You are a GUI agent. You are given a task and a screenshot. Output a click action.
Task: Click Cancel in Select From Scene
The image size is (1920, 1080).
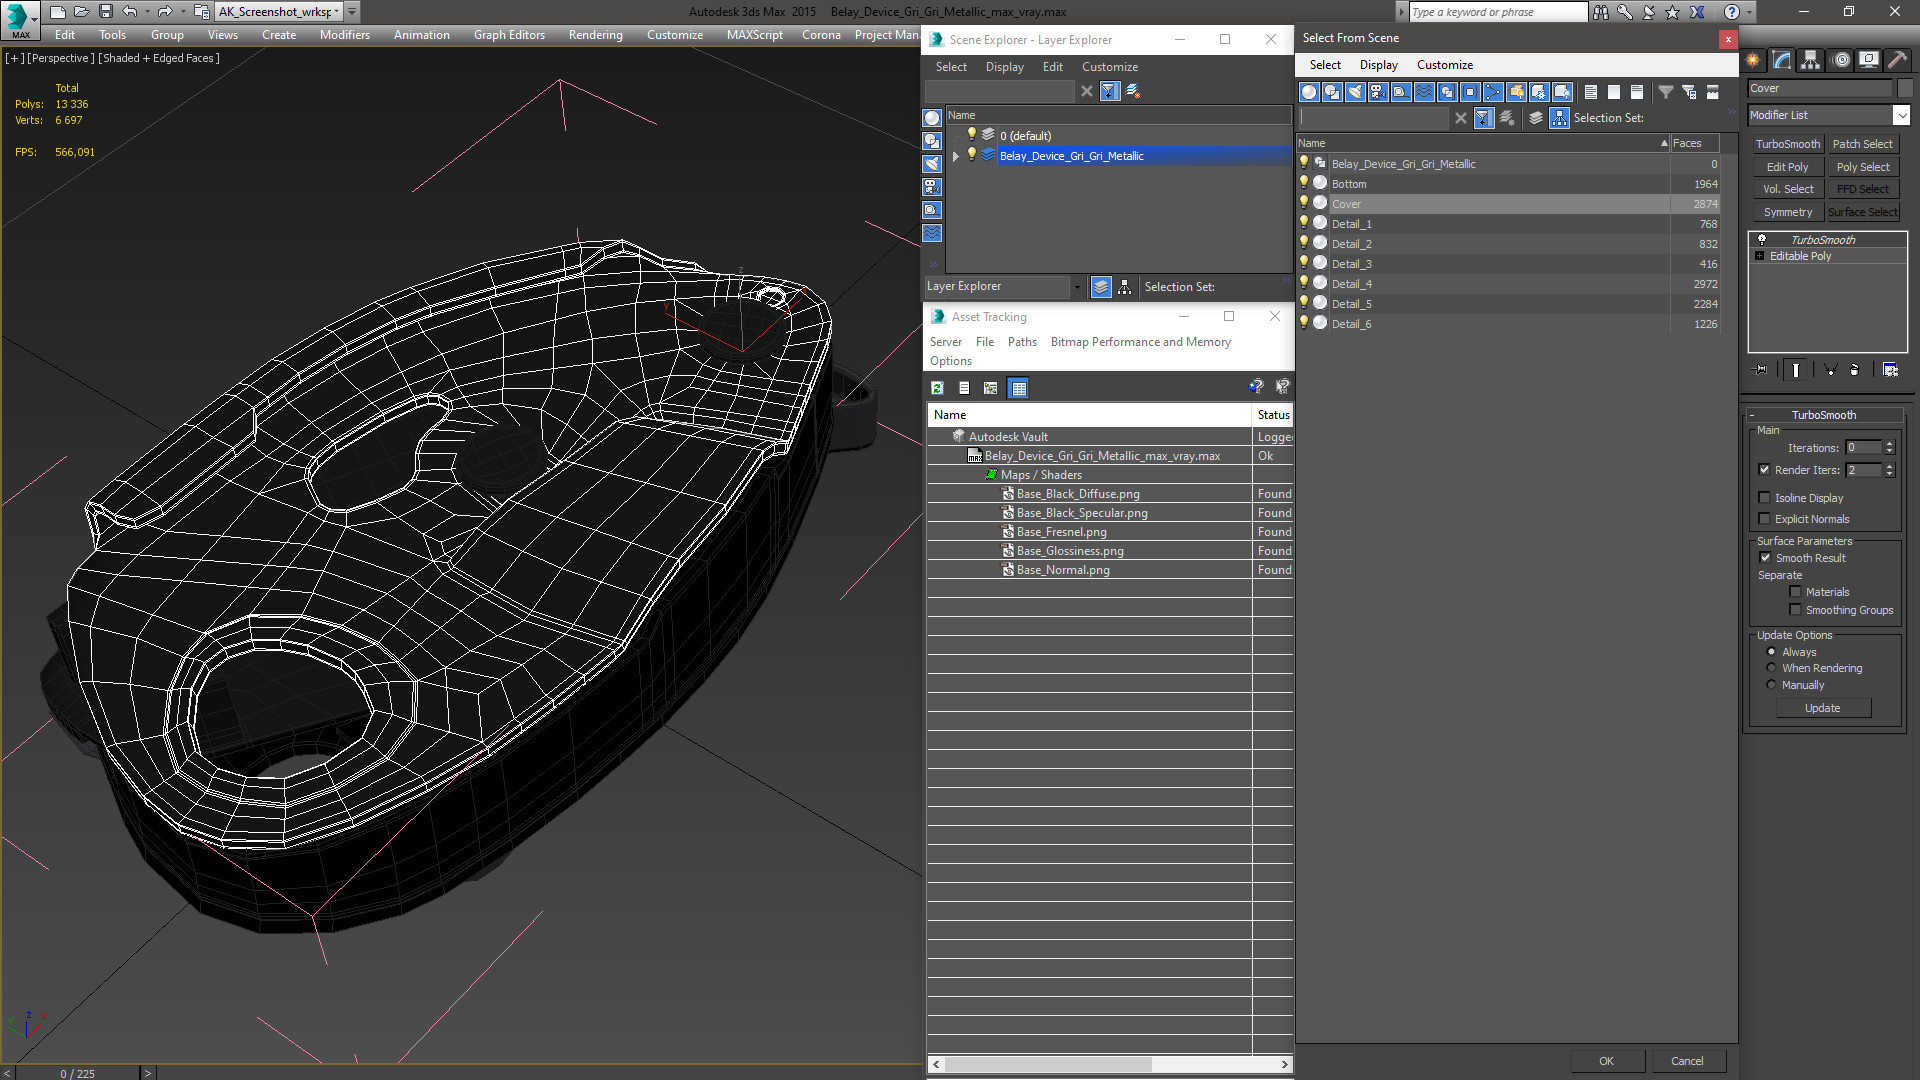(1687, 1061)
